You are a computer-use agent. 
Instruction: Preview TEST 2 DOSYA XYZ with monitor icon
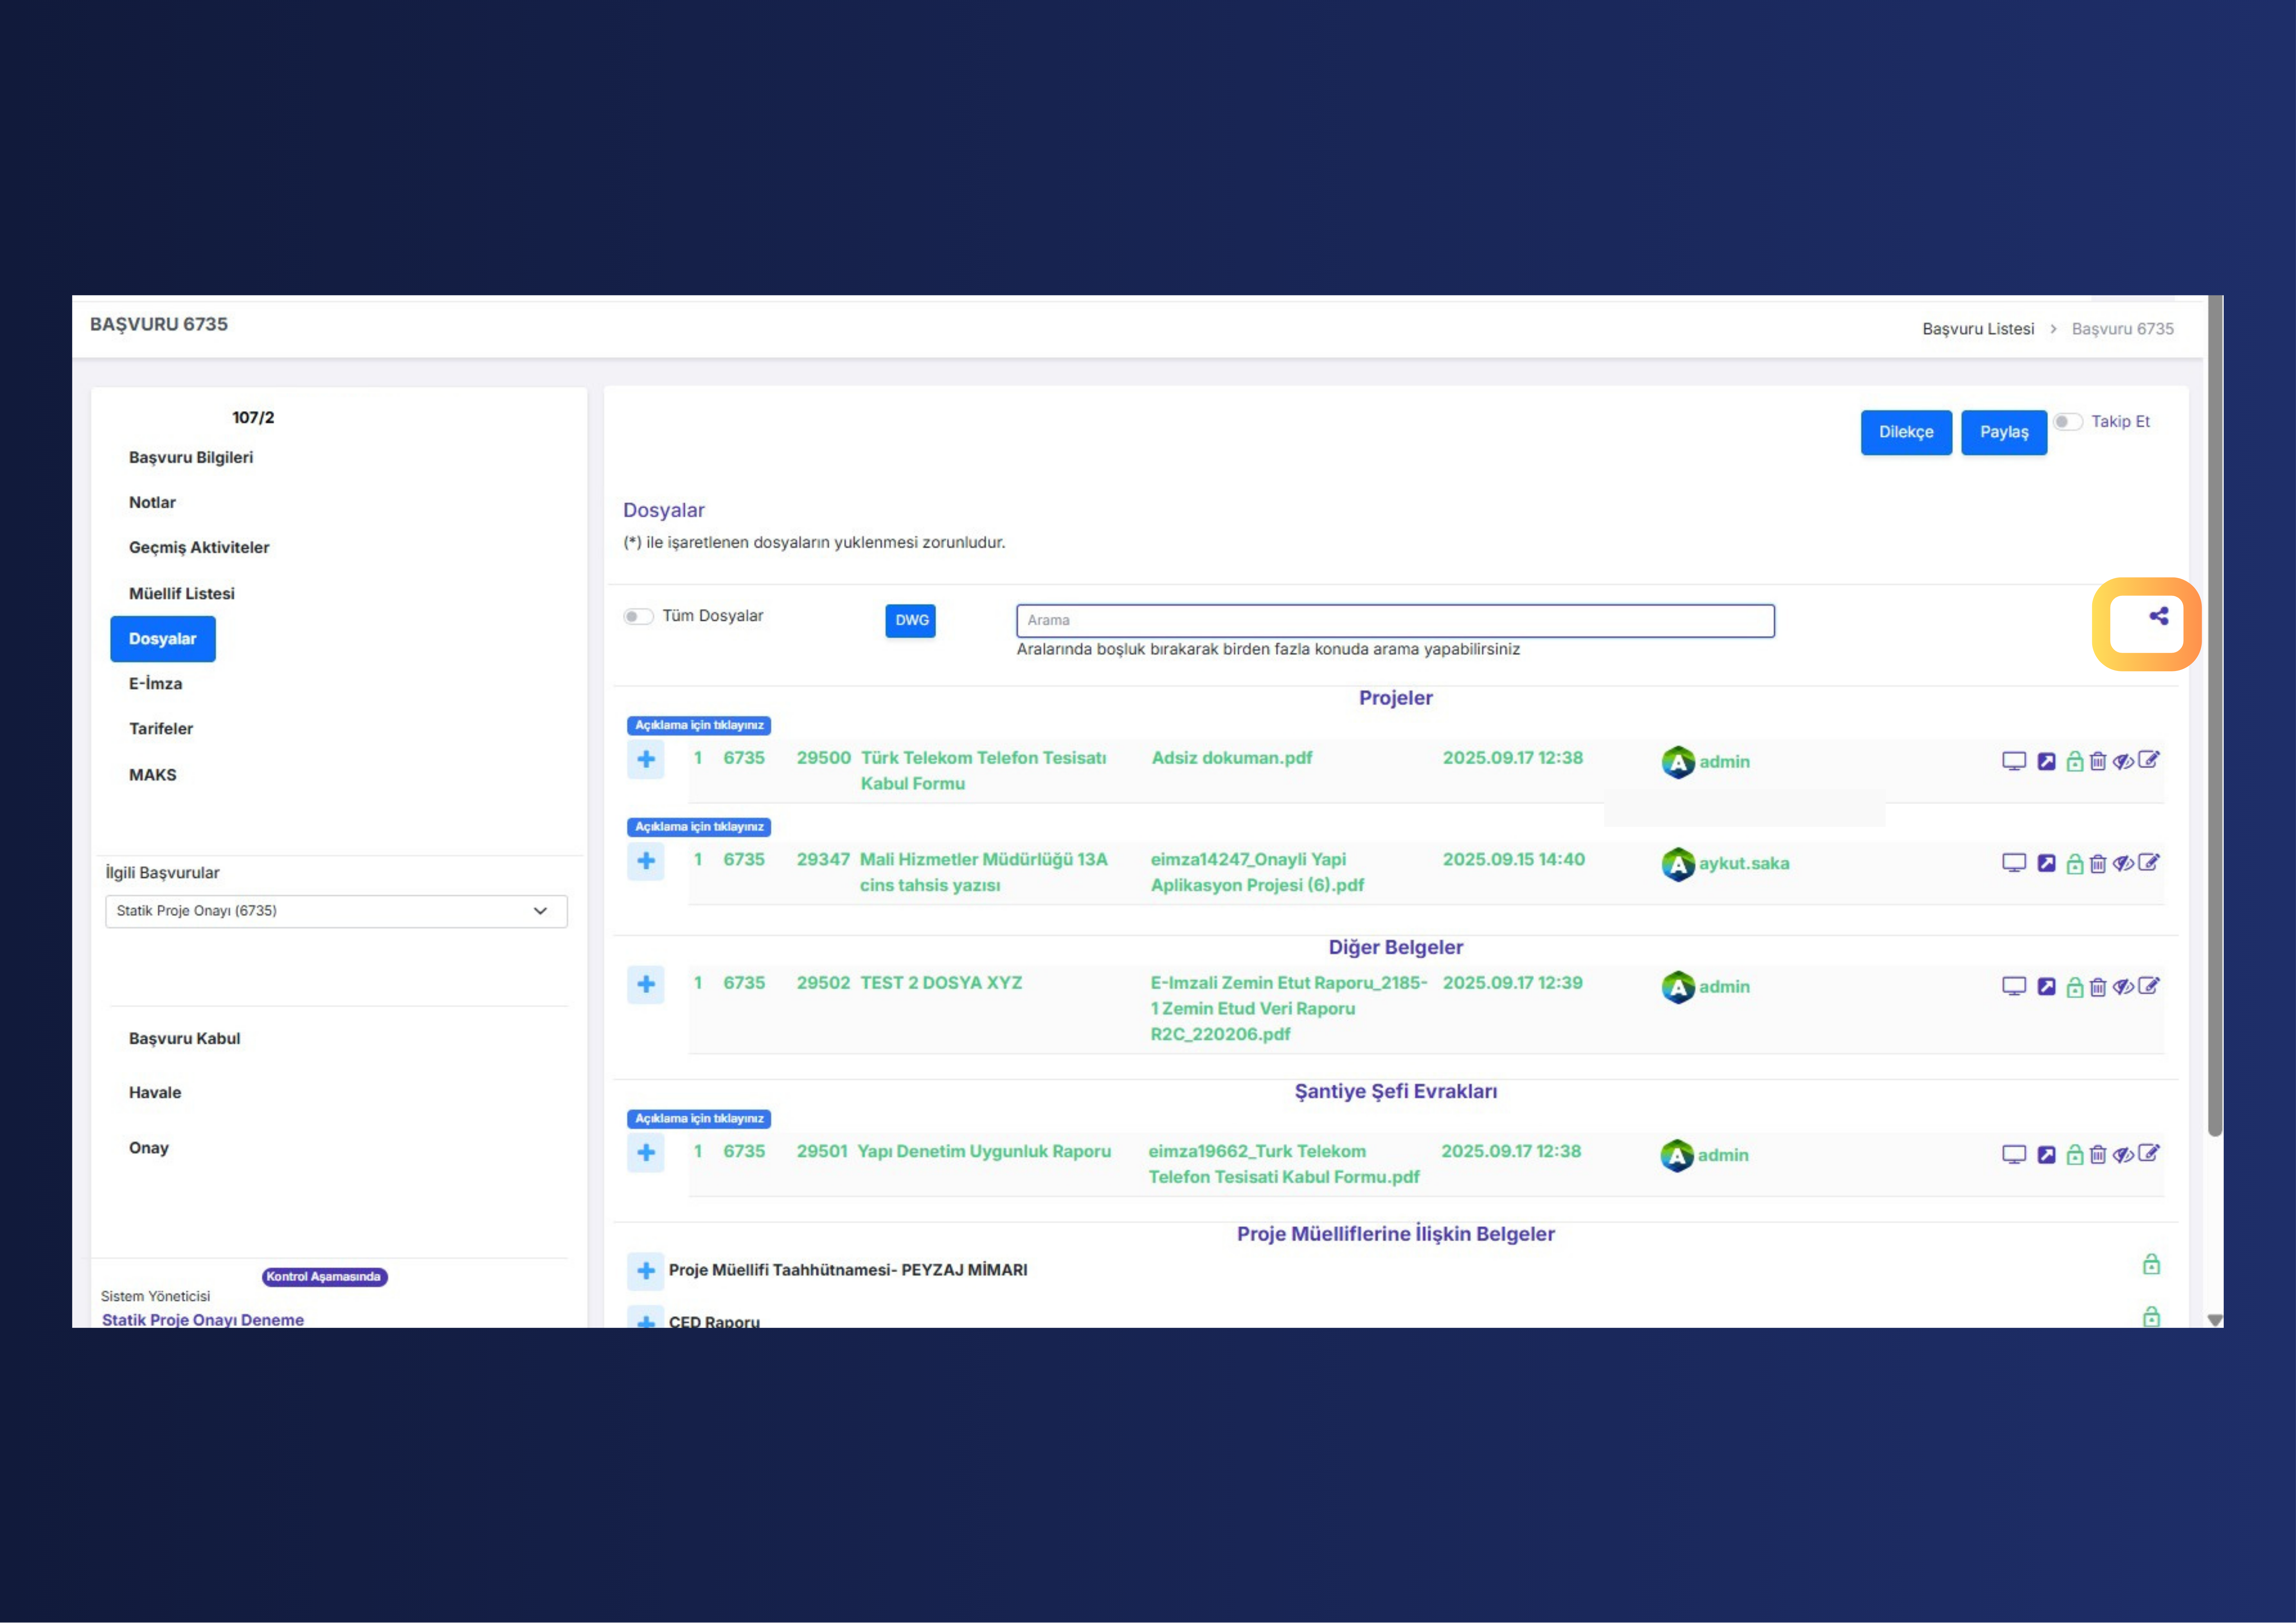click(2014, 986)
